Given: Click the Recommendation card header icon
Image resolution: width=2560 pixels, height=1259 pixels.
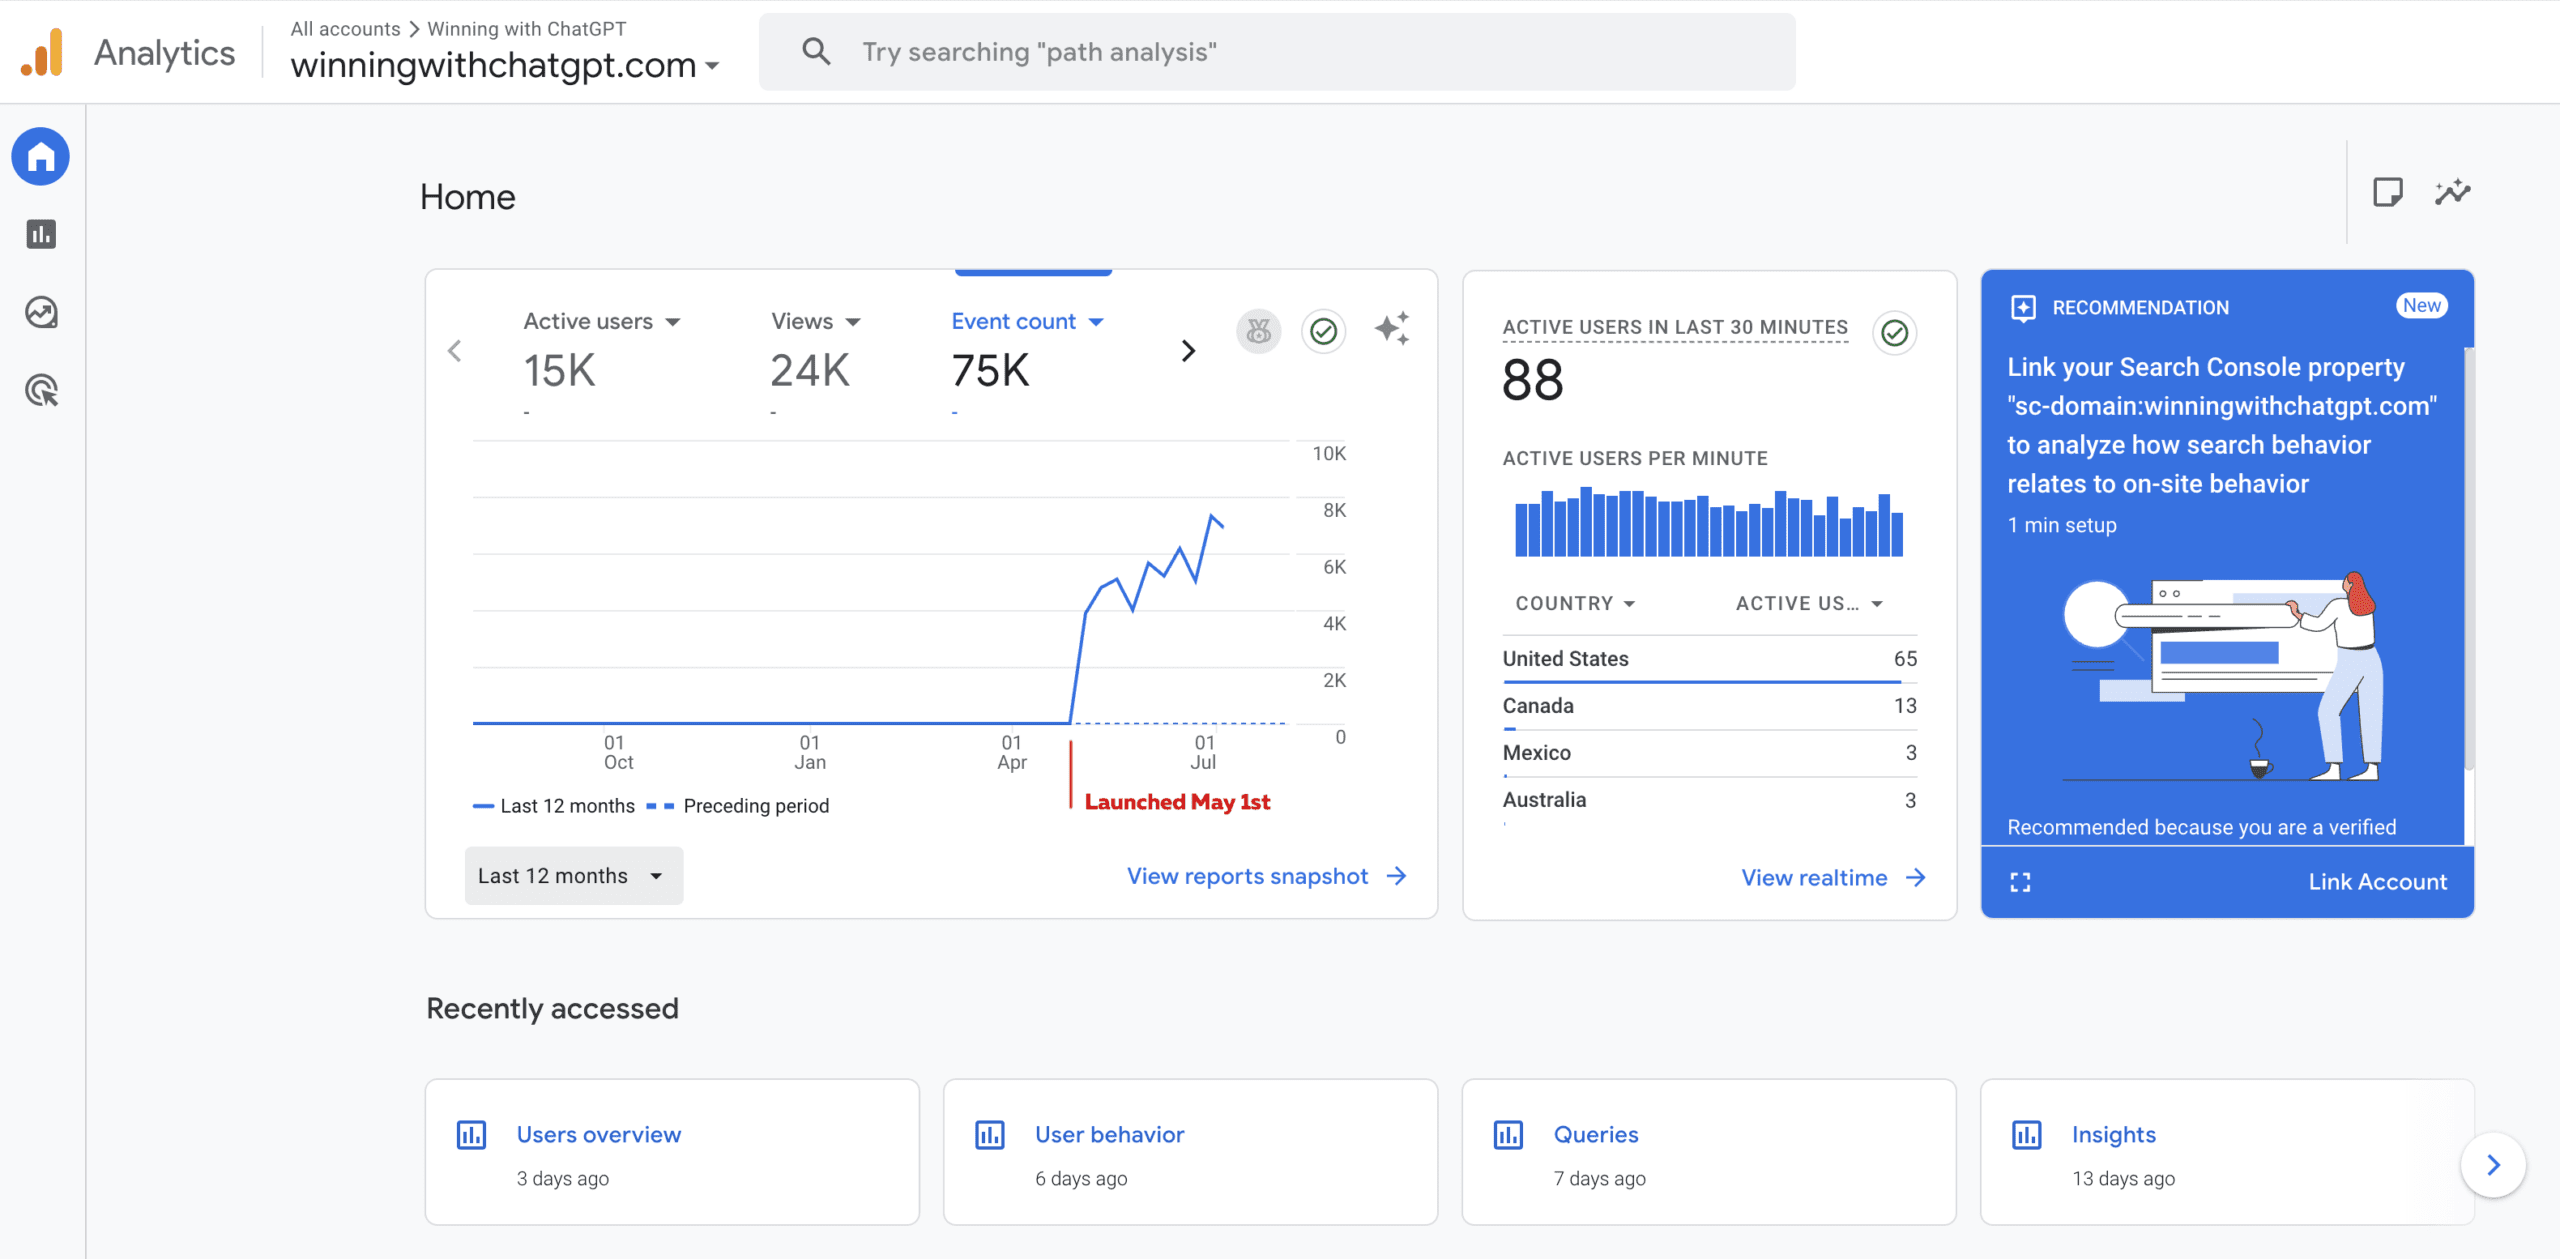Looking at the screenshot, I should [2023, 308].
